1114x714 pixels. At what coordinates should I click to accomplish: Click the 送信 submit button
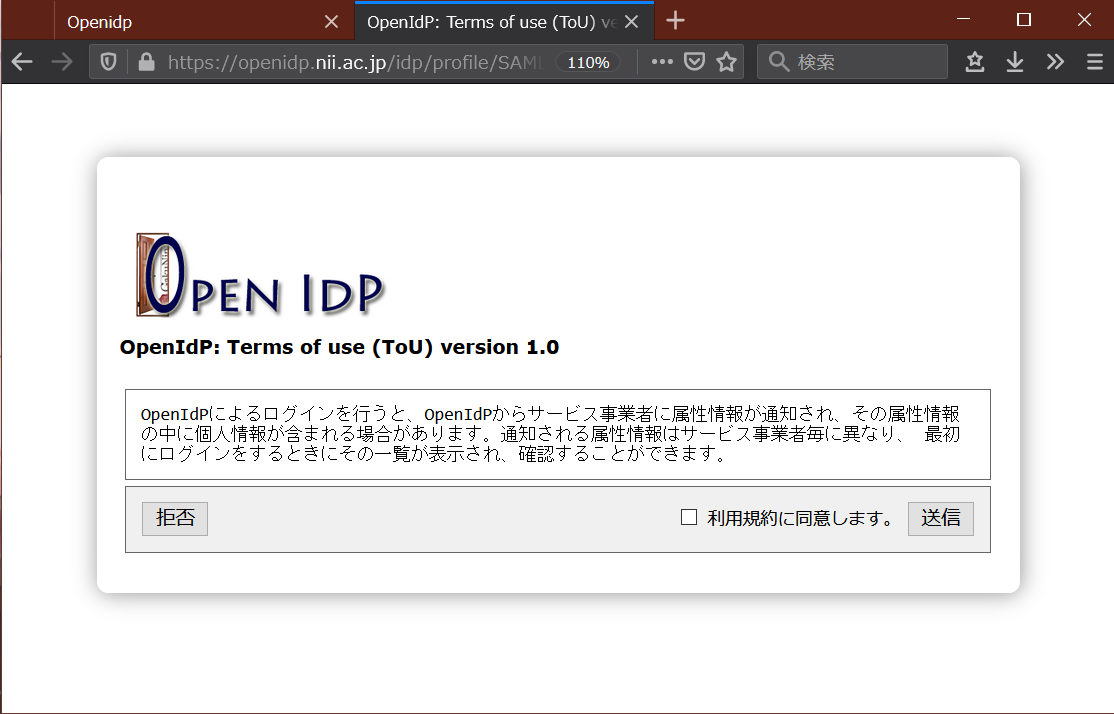pyautogui.click(x=941, y=519)
